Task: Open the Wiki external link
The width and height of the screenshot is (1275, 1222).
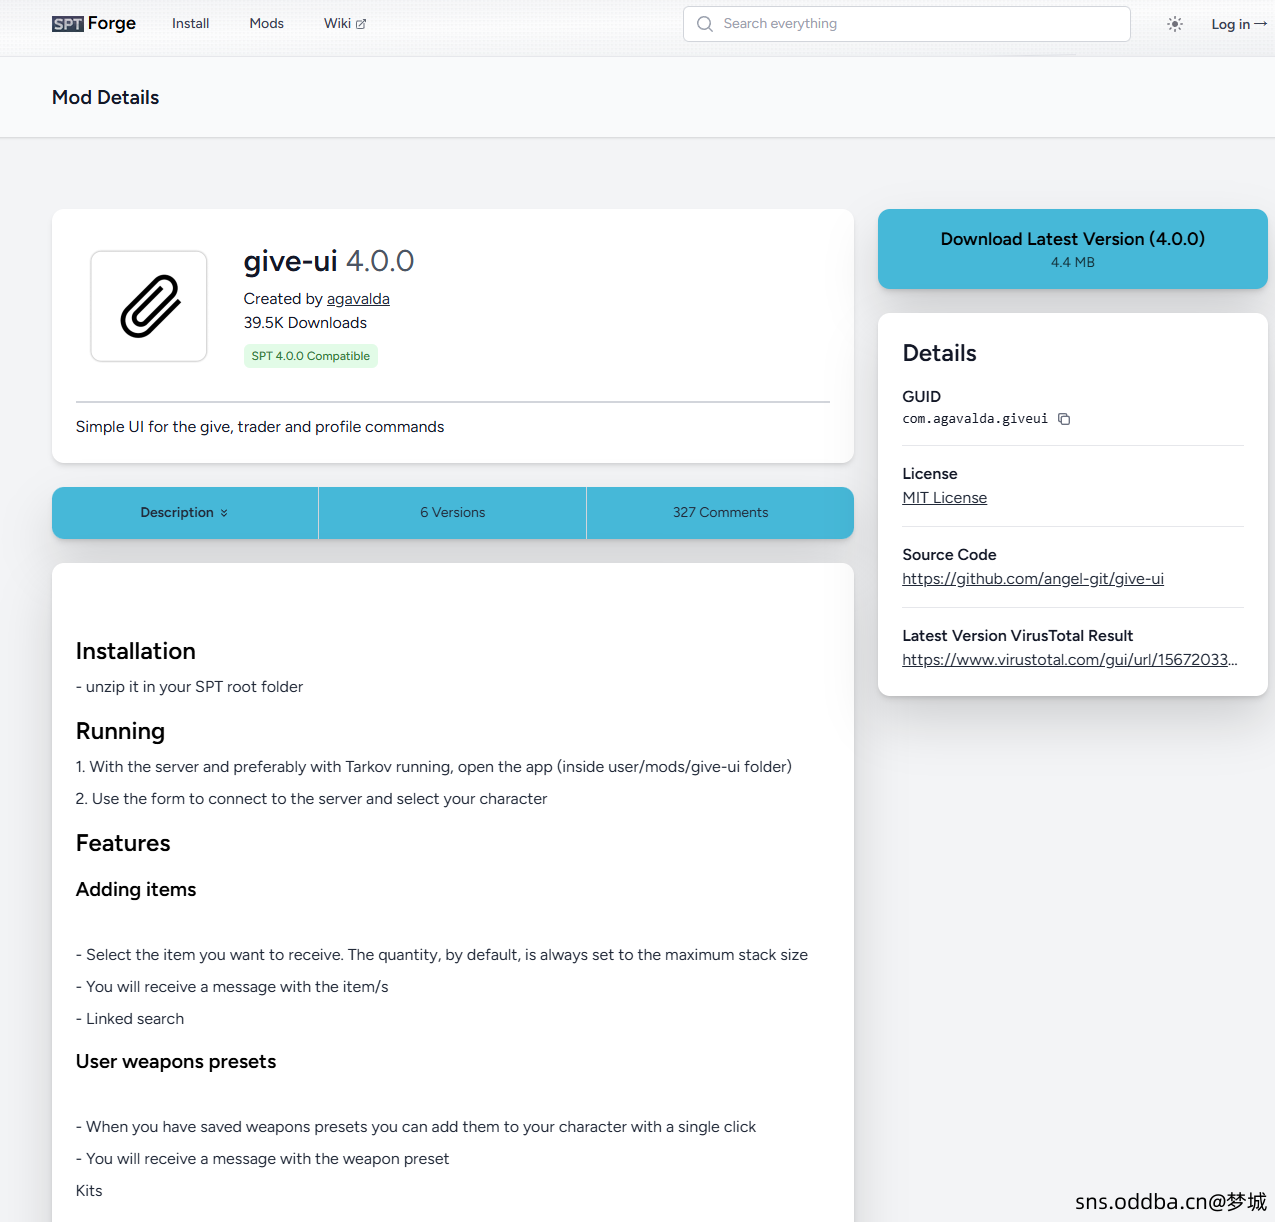Action: (x=344, y=23)
